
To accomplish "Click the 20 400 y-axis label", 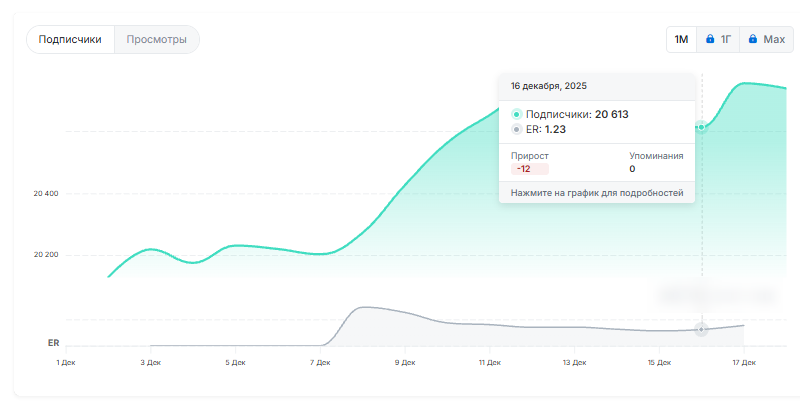I will [46, 193].
